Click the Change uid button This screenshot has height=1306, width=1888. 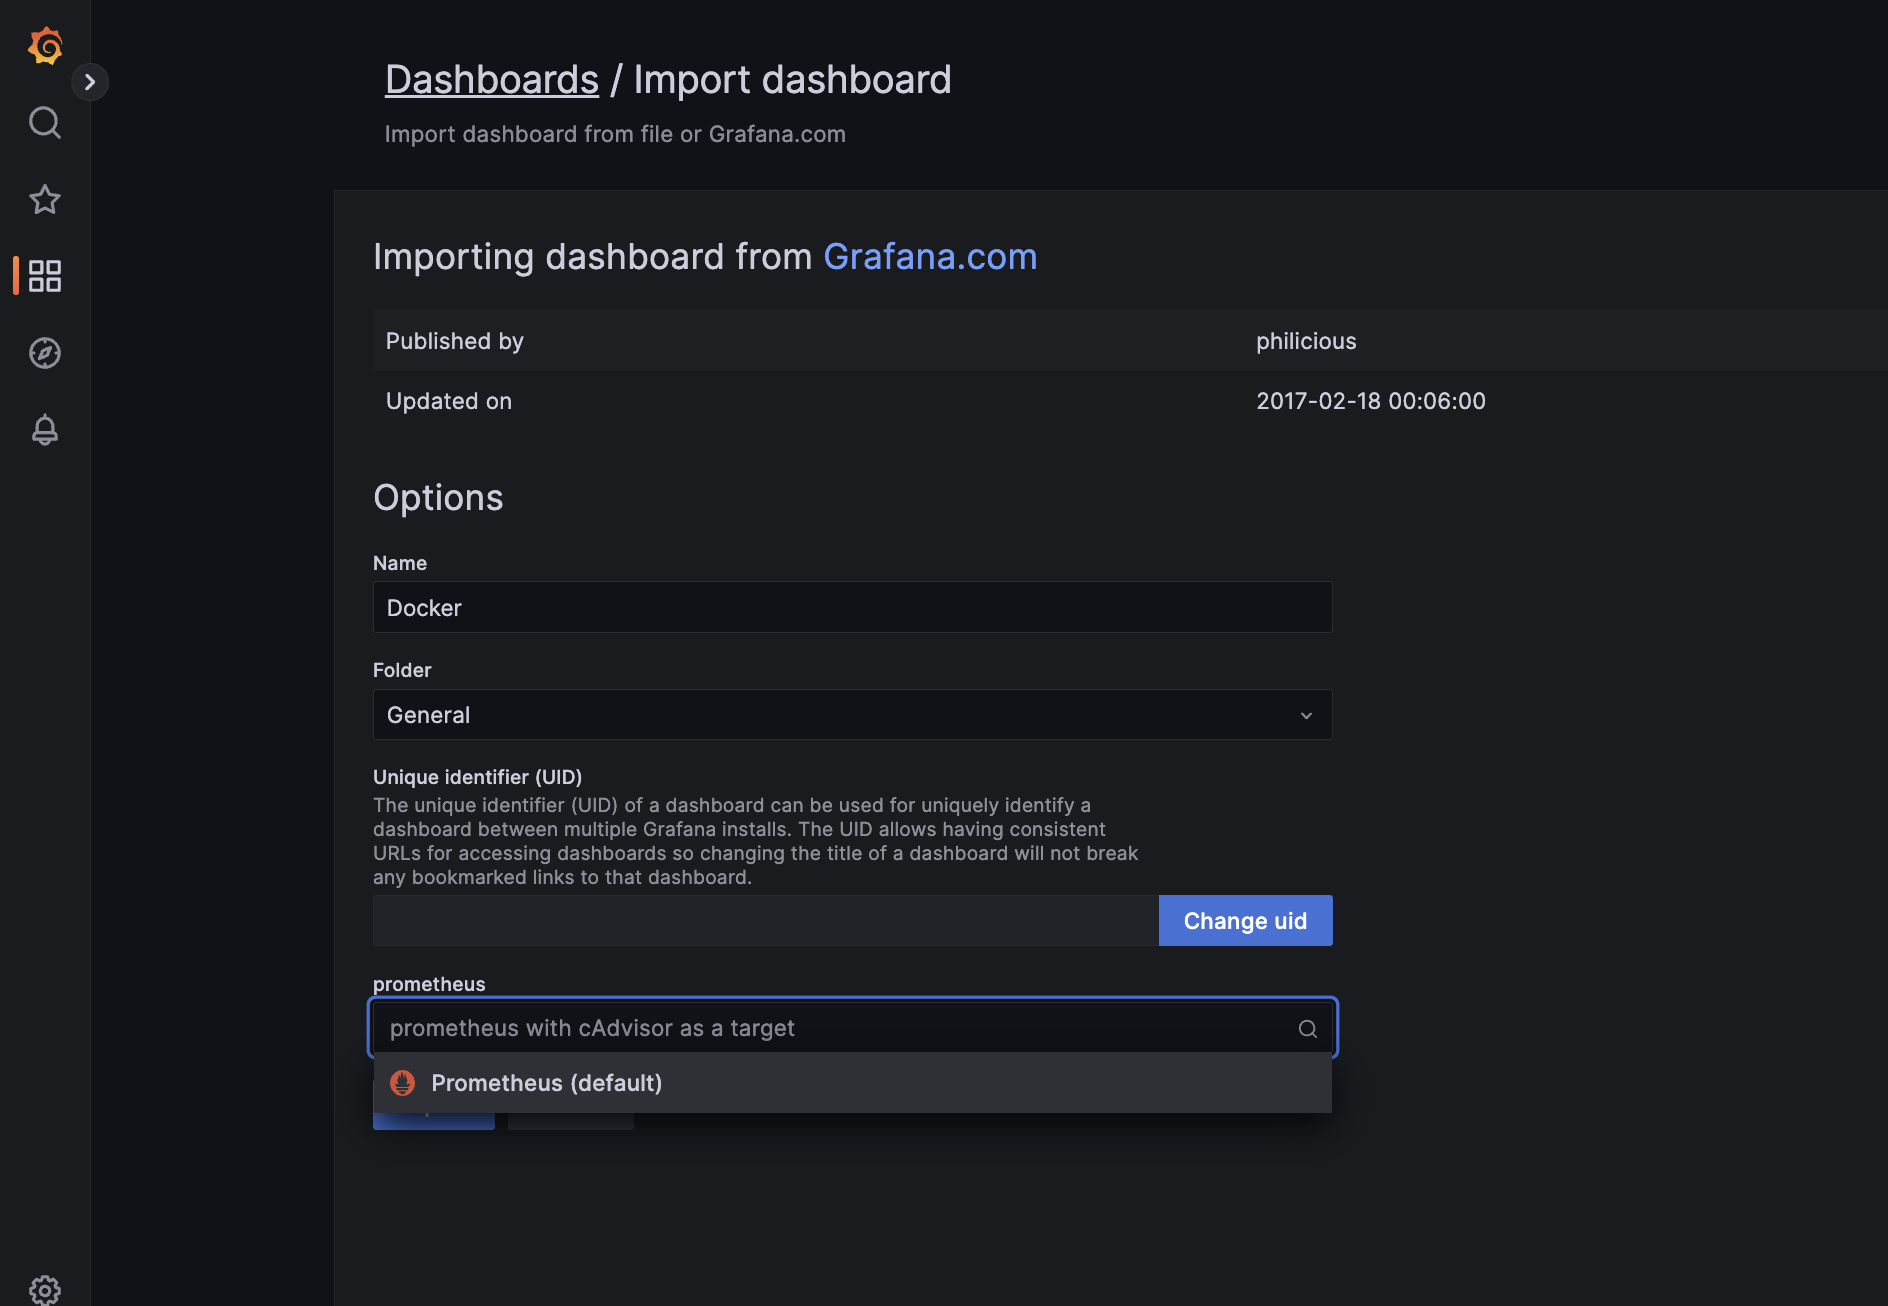pyautogui.click(x=1245, y=920)
